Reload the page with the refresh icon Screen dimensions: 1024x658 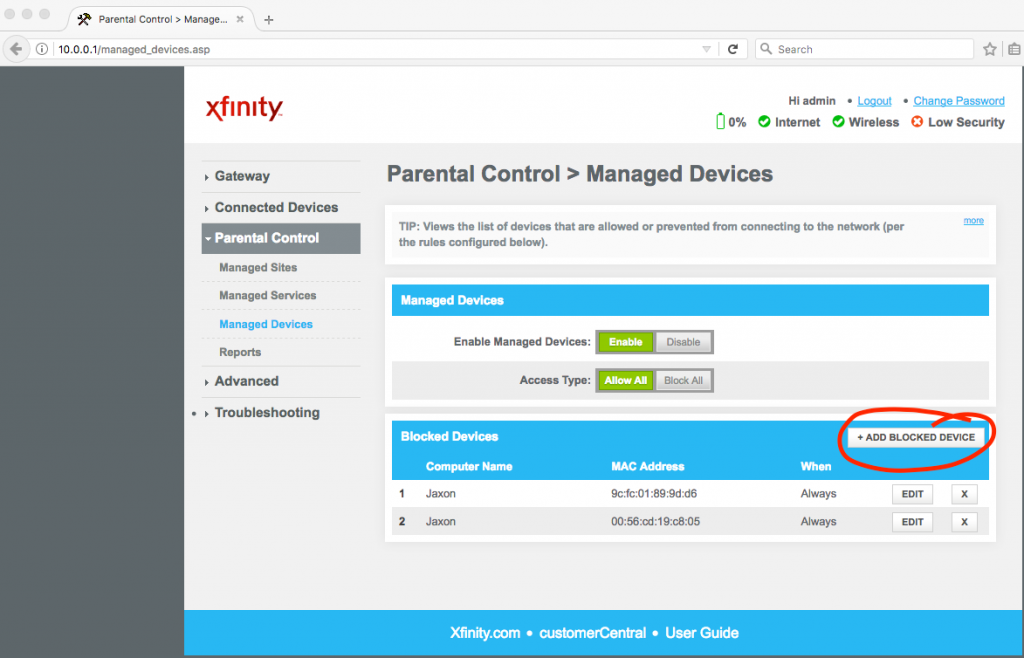pos(733,49)
